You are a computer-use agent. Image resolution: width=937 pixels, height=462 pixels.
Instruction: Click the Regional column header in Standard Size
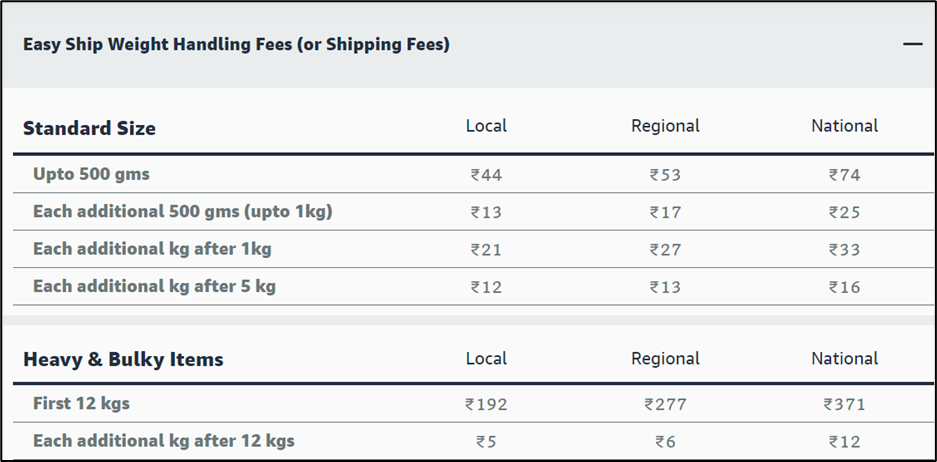(x=665, y=126)
